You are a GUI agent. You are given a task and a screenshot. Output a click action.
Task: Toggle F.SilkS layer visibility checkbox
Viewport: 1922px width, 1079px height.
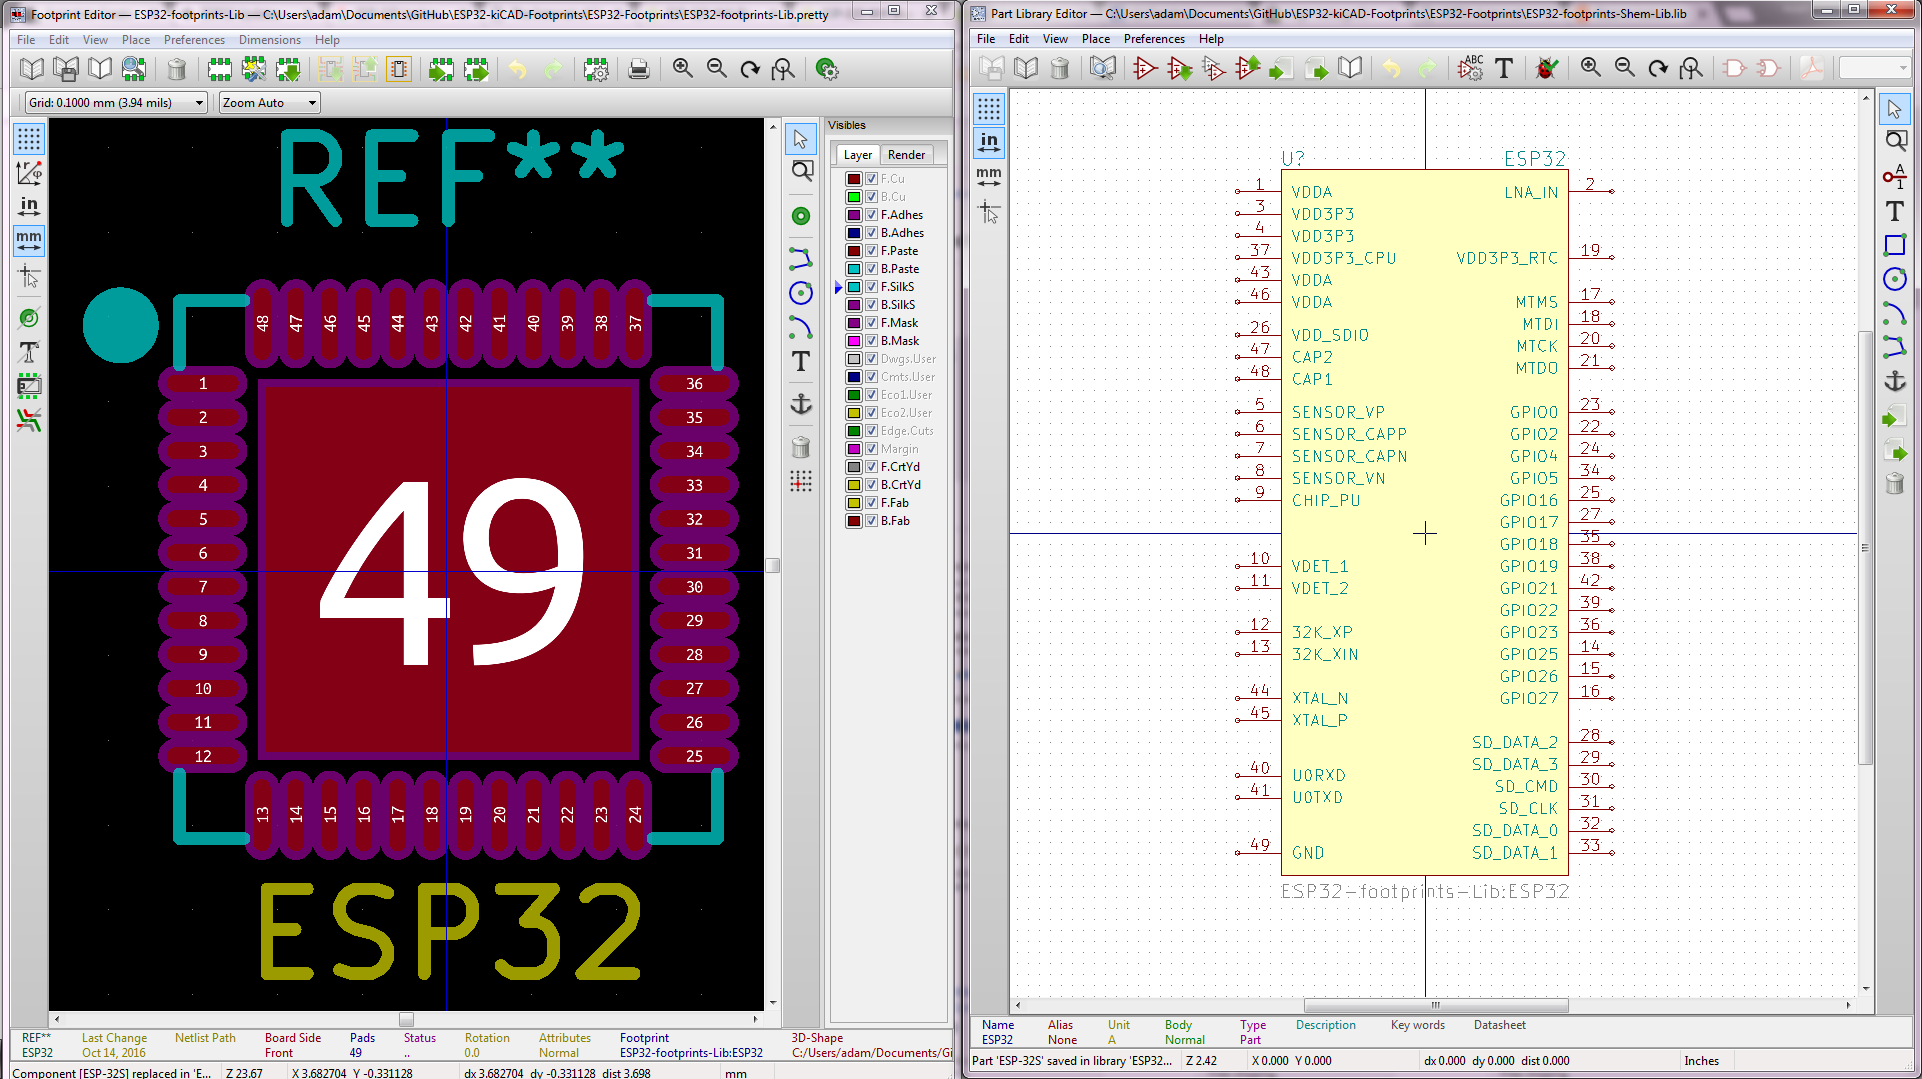871,287
